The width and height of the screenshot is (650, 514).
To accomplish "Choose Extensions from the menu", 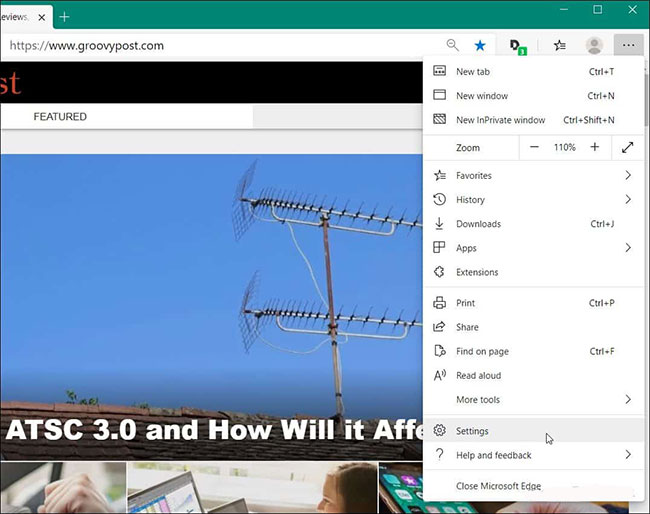I will (x=533, y=272).
